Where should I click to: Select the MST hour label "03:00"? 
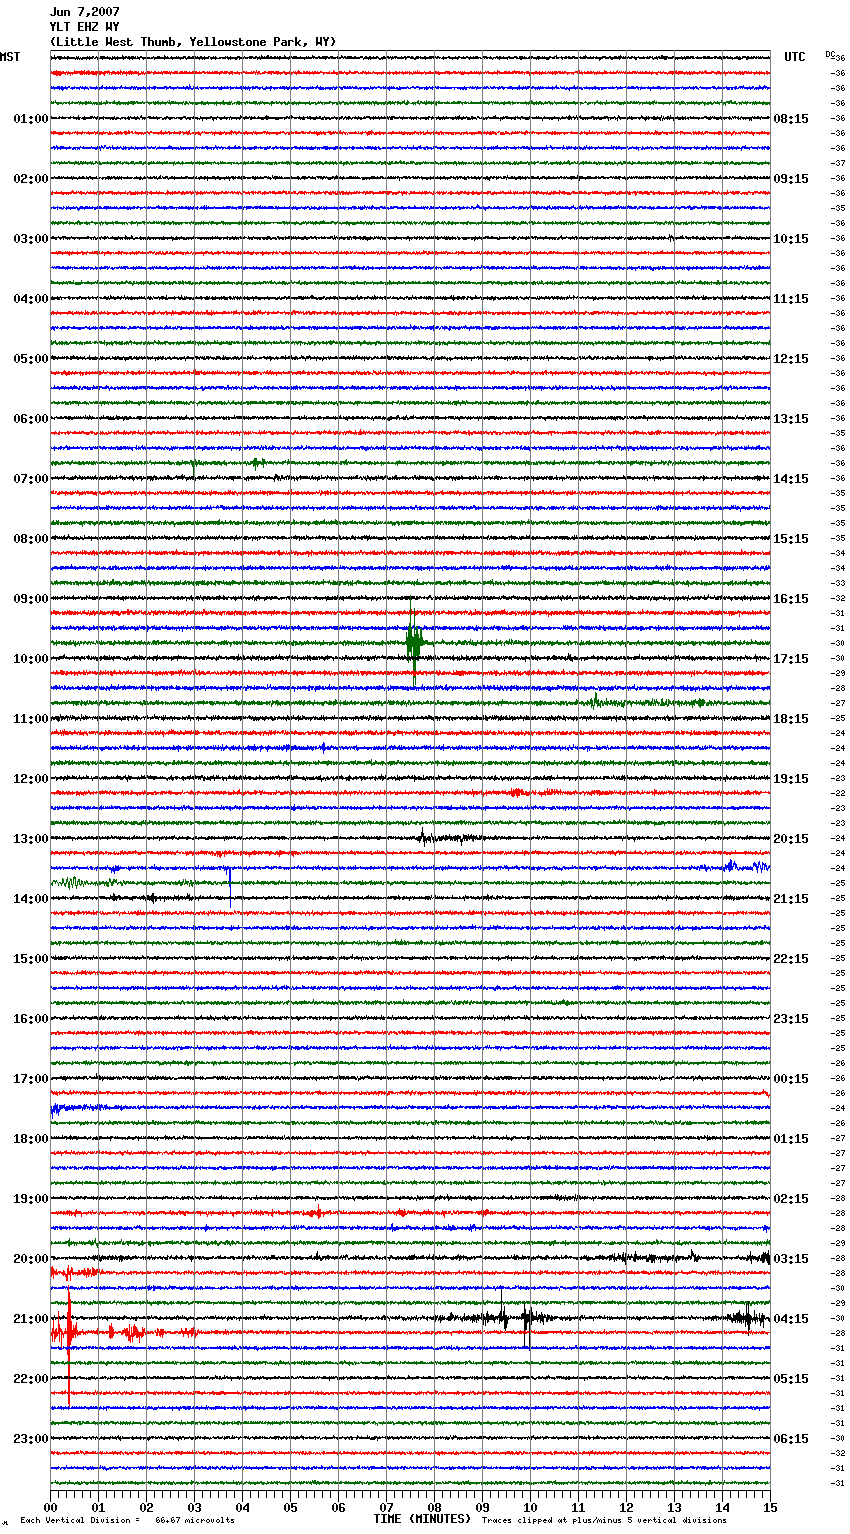click(x=31, y=239)
